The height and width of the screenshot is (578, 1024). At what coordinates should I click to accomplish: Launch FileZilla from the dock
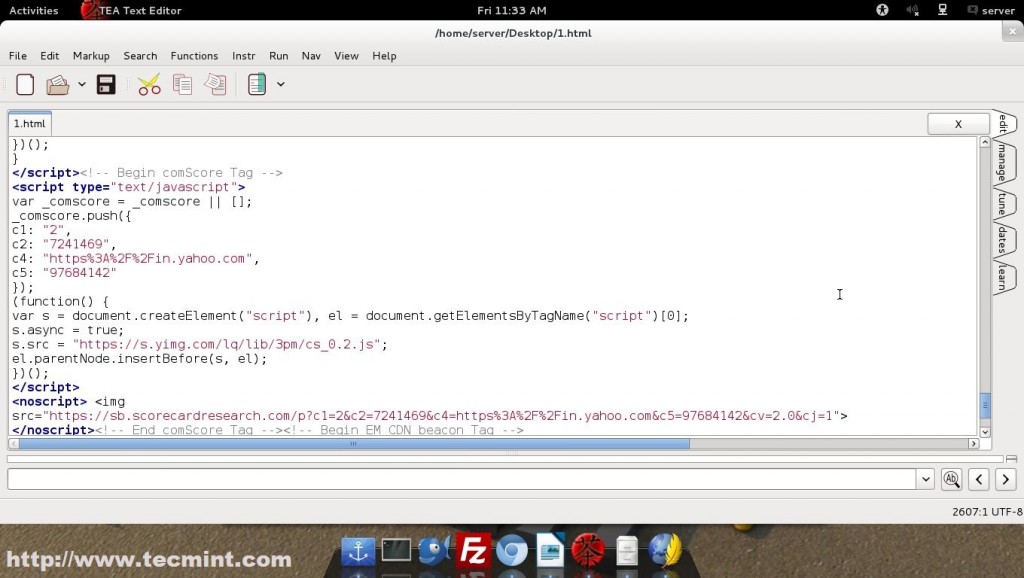[472, 550]
